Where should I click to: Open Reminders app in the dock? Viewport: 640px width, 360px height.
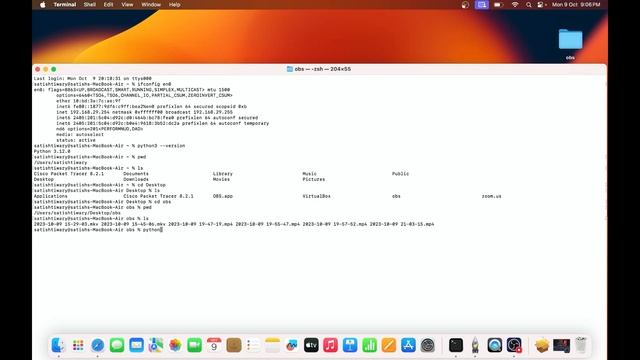(x=253, y=345)
